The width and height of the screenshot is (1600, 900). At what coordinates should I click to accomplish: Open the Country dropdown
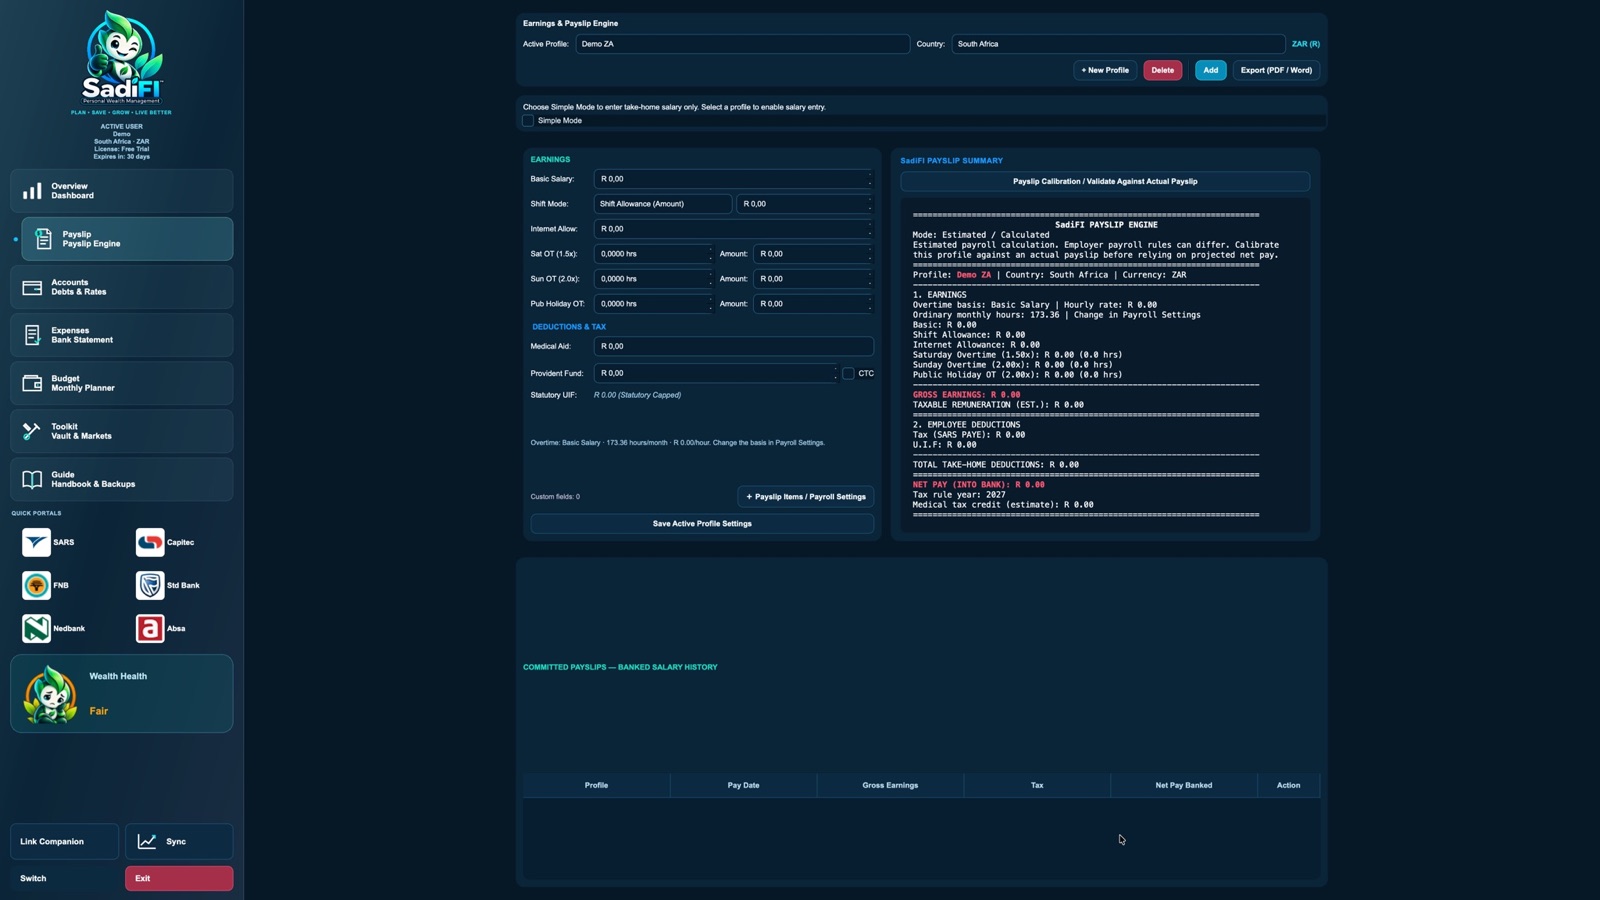1118,44
